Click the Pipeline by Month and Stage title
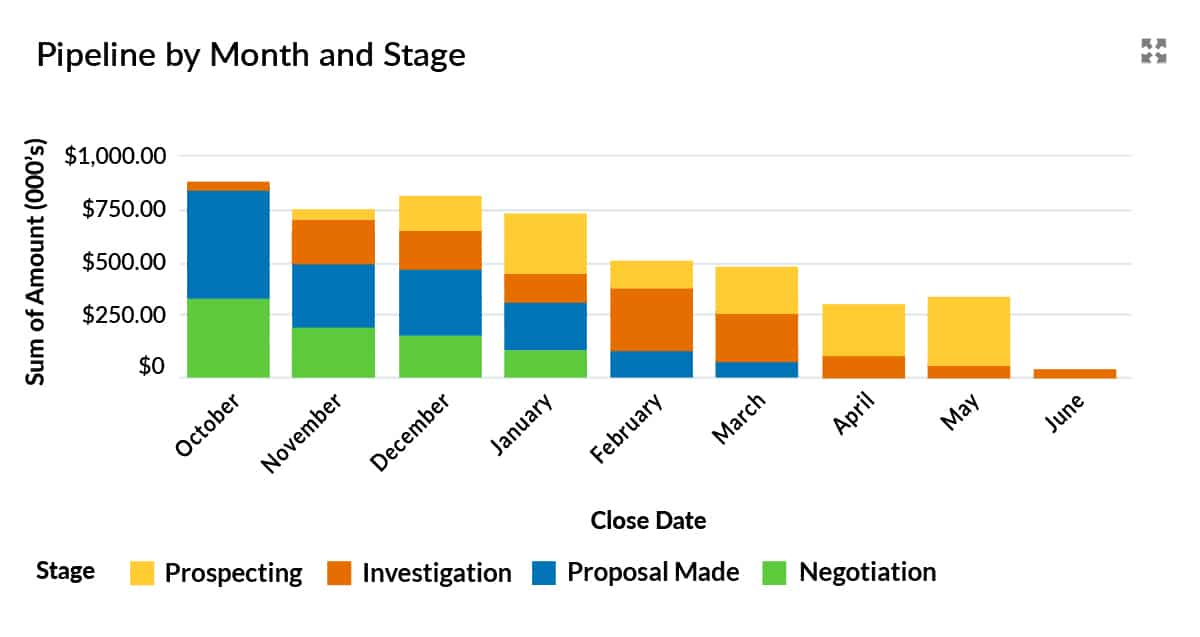This screenshot has width=1200, height=637. click(x=251, y=54)
